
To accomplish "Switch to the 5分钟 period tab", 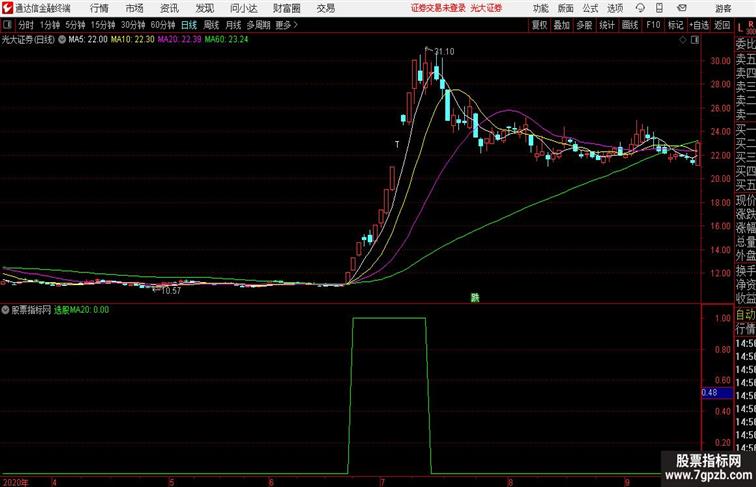I will 75,25.
